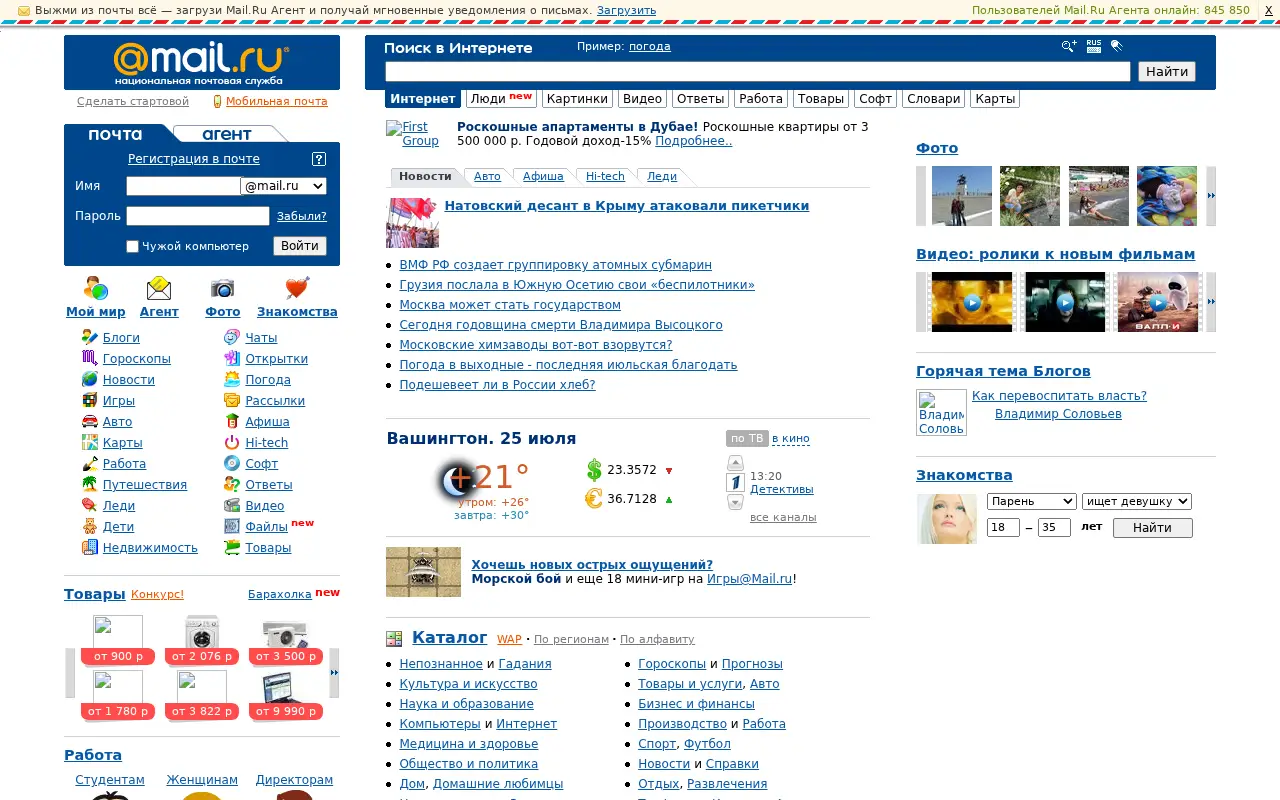Click the Софт disc icon
The image size is (1280, 800).
point(232,463)
